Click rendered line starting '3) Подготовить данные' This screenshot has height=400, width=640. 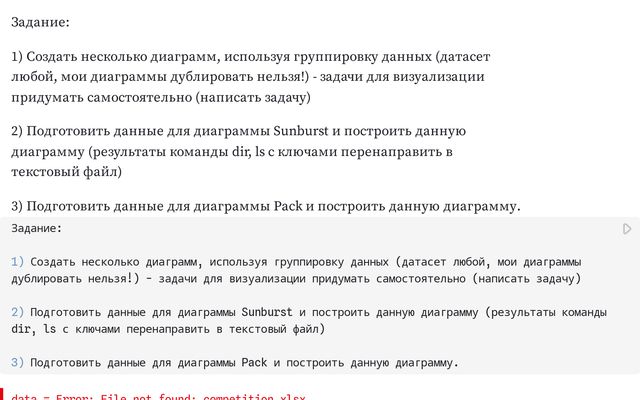266,206
